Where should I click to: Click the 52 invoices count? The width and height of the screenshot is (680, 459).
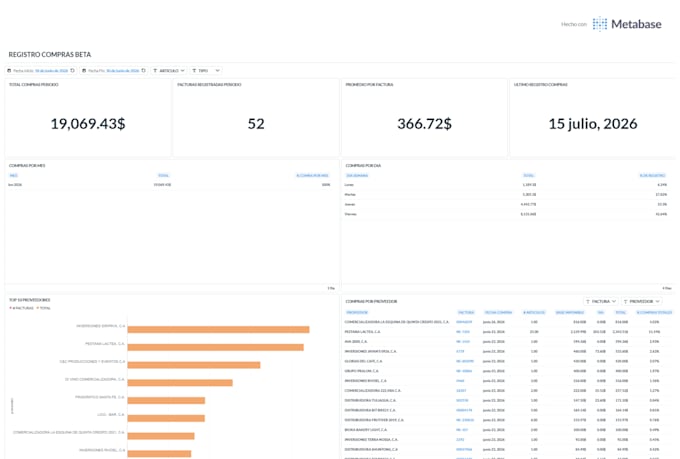click(256, 124)
